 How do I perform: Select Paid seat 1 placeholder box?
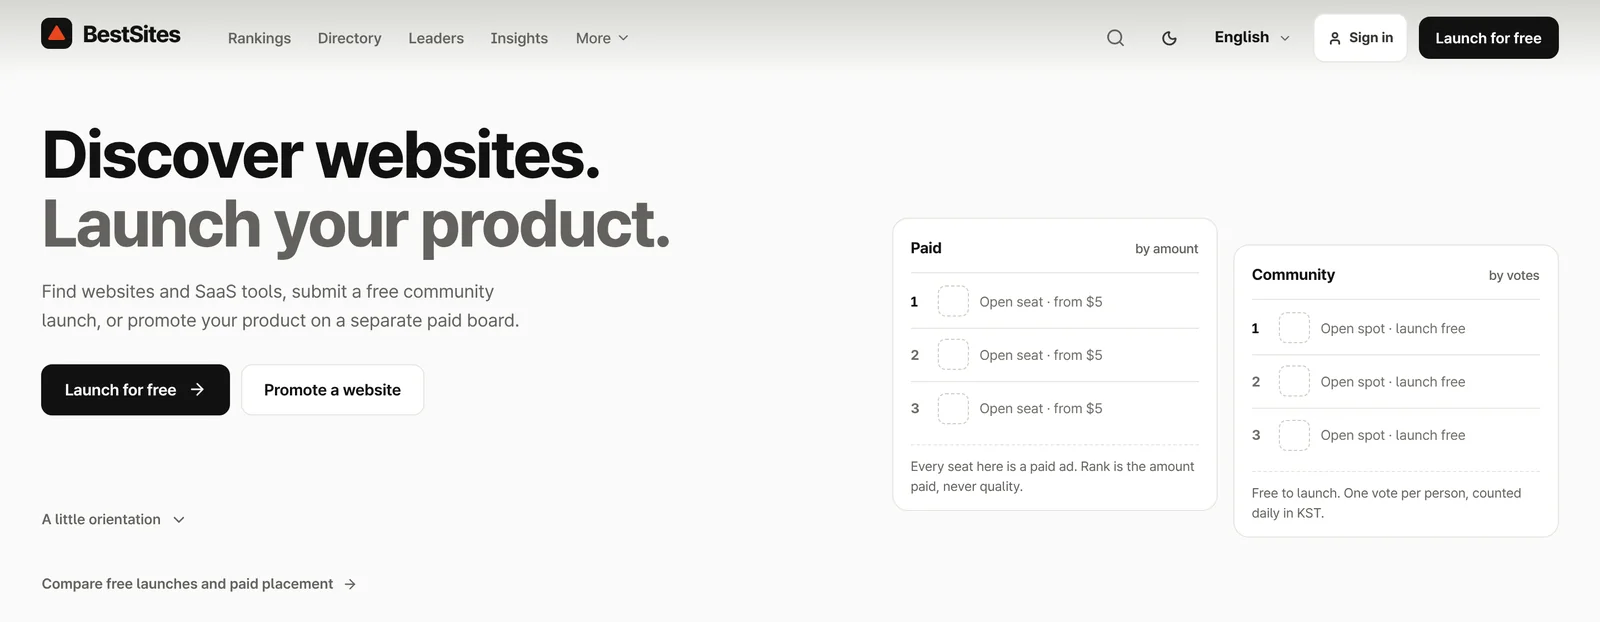pyautogui.click(x=953, y=301)
